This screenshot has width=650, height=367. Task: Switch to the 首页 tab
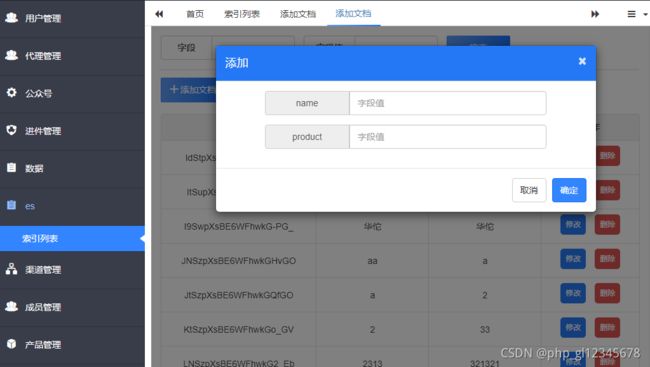[195, 14]
